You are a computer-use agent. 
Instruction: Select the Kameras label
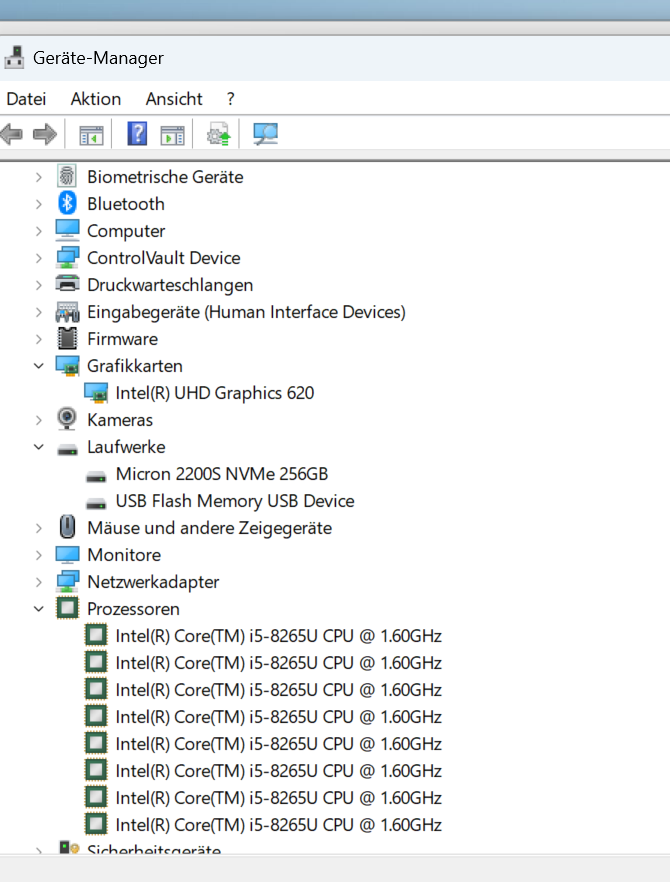coord(120,420)
